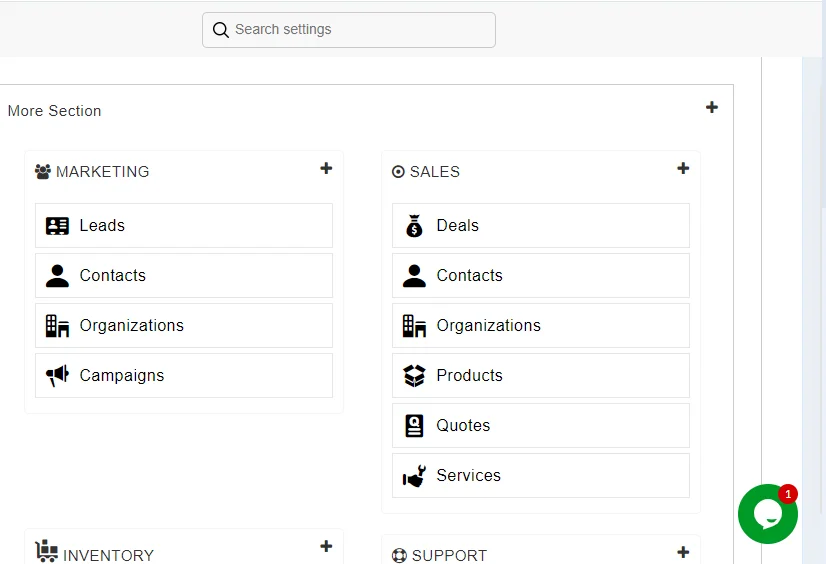Expand the Support section plus button

683,552
